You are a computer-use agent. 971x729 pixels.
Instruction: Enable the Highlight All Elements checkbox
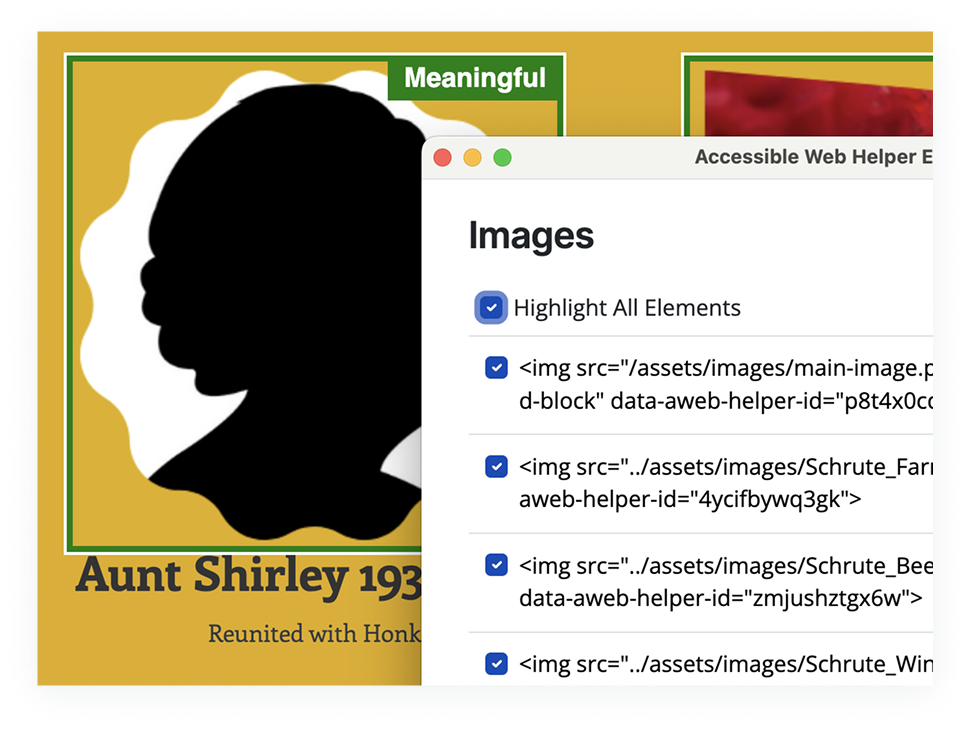[490, 307]
